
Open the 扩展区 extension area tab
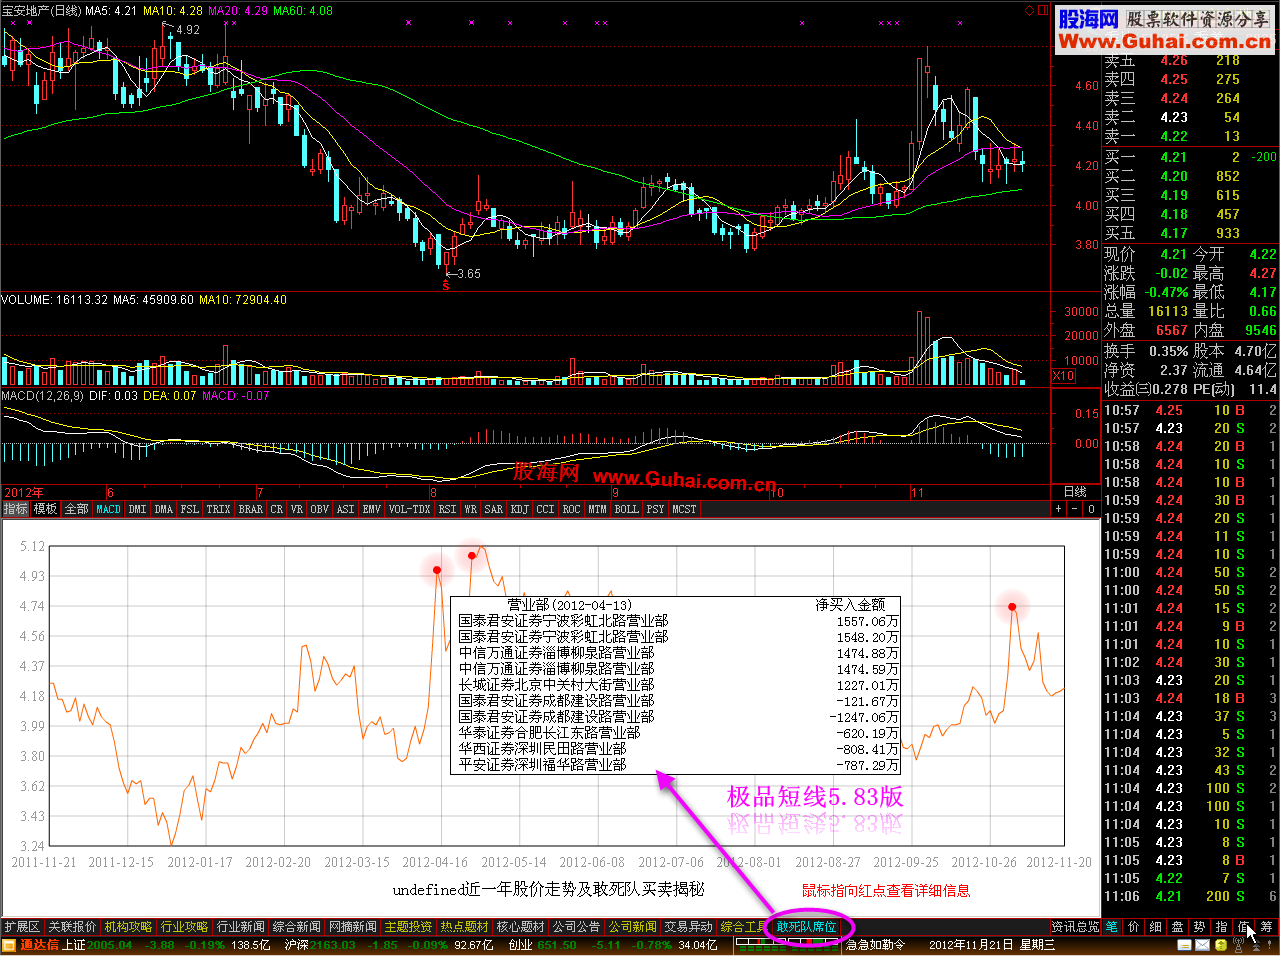22,927
